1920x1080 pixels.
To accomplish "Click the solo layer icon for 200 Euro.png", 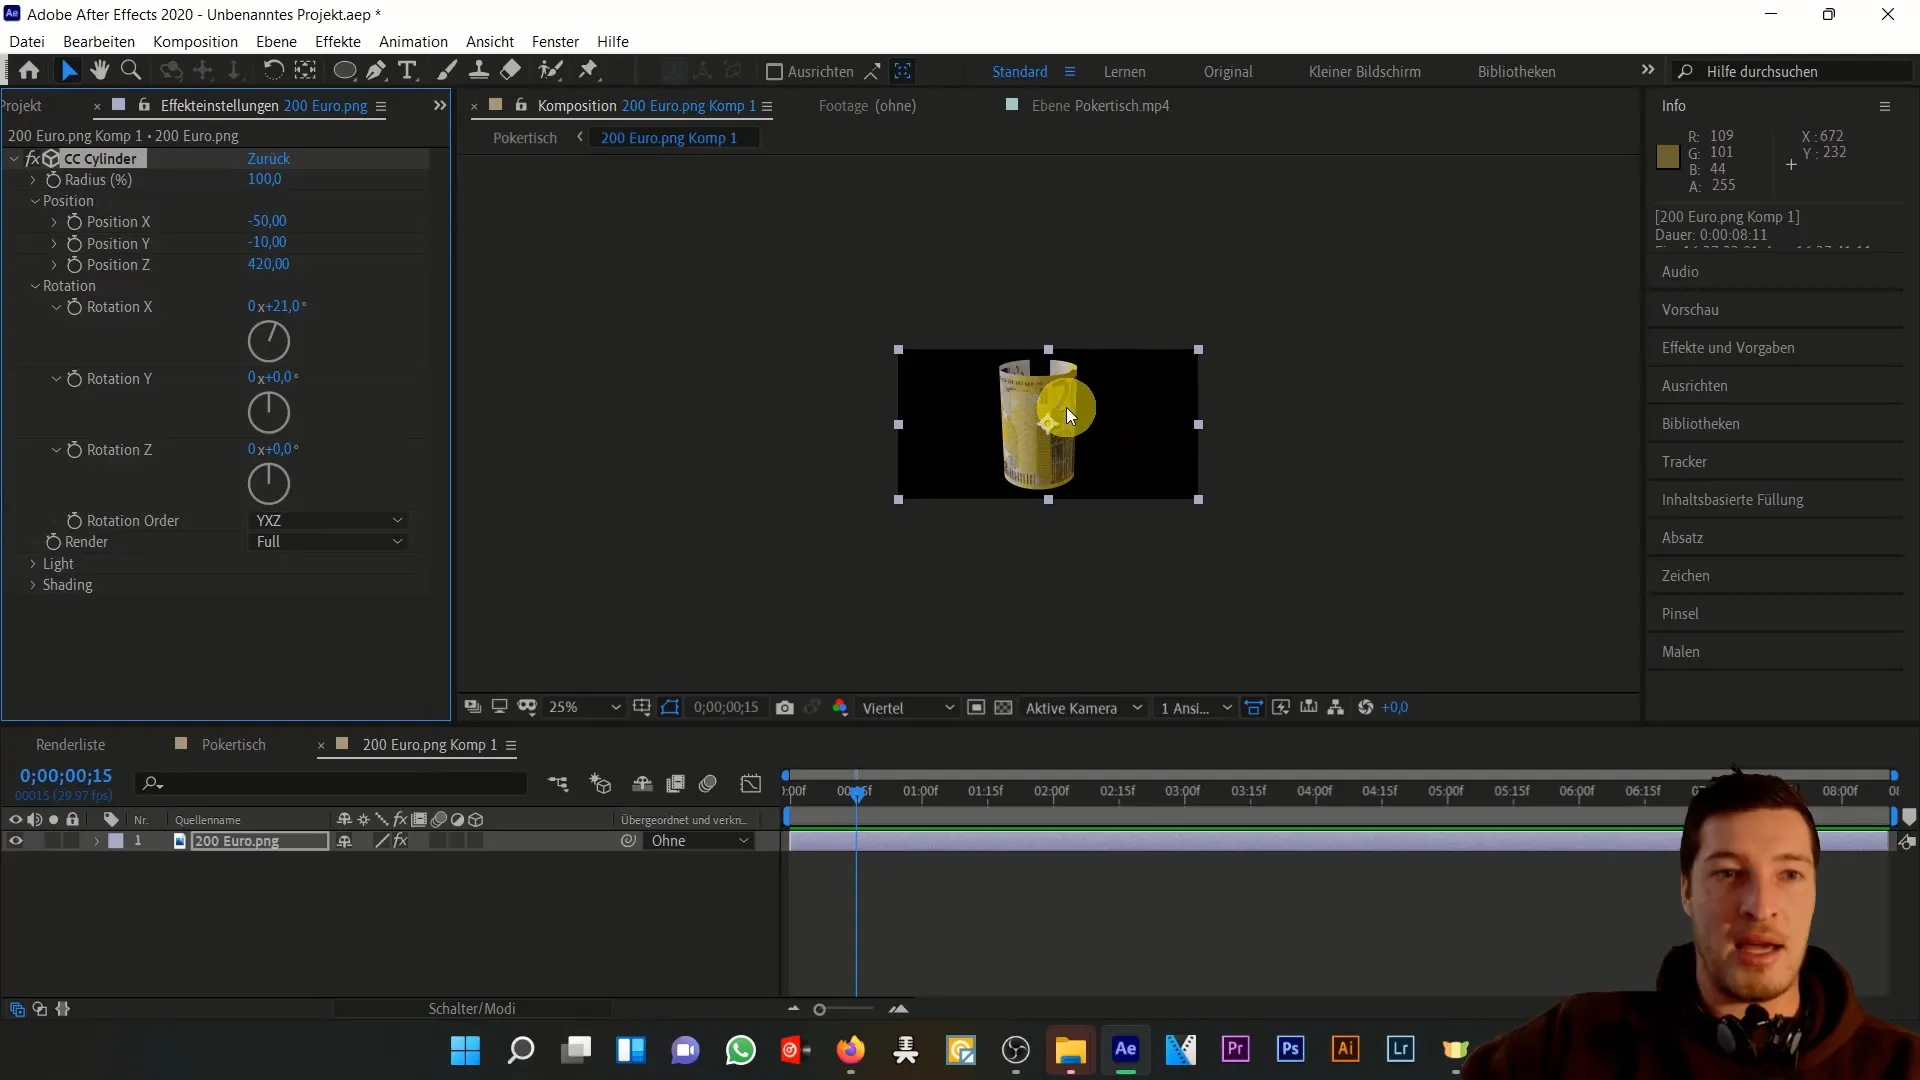I will click(x=53, y=840).
